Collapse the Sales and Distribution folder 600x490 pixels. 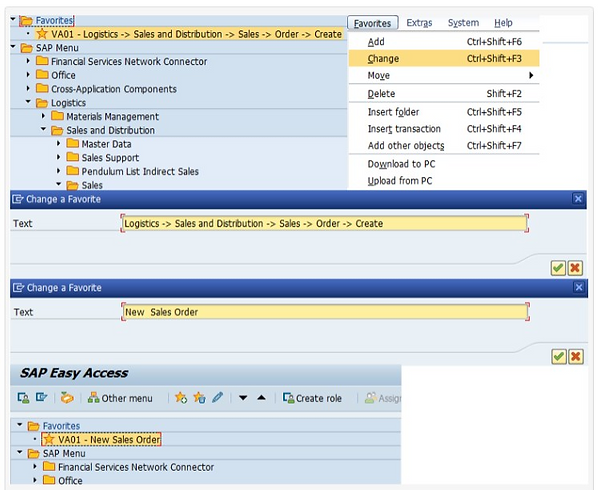pos(44,129)
